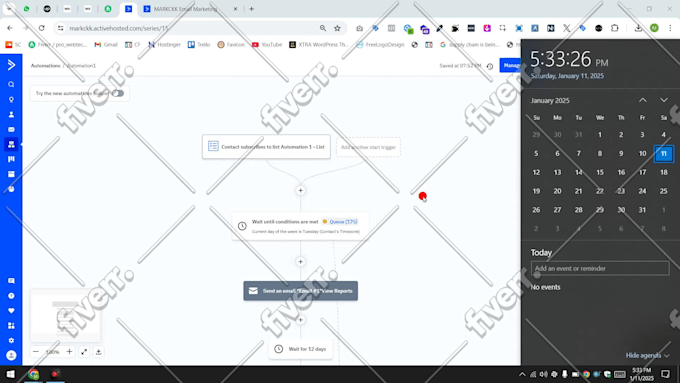Click the fit-to-screen expand icon

click(84, 352)
